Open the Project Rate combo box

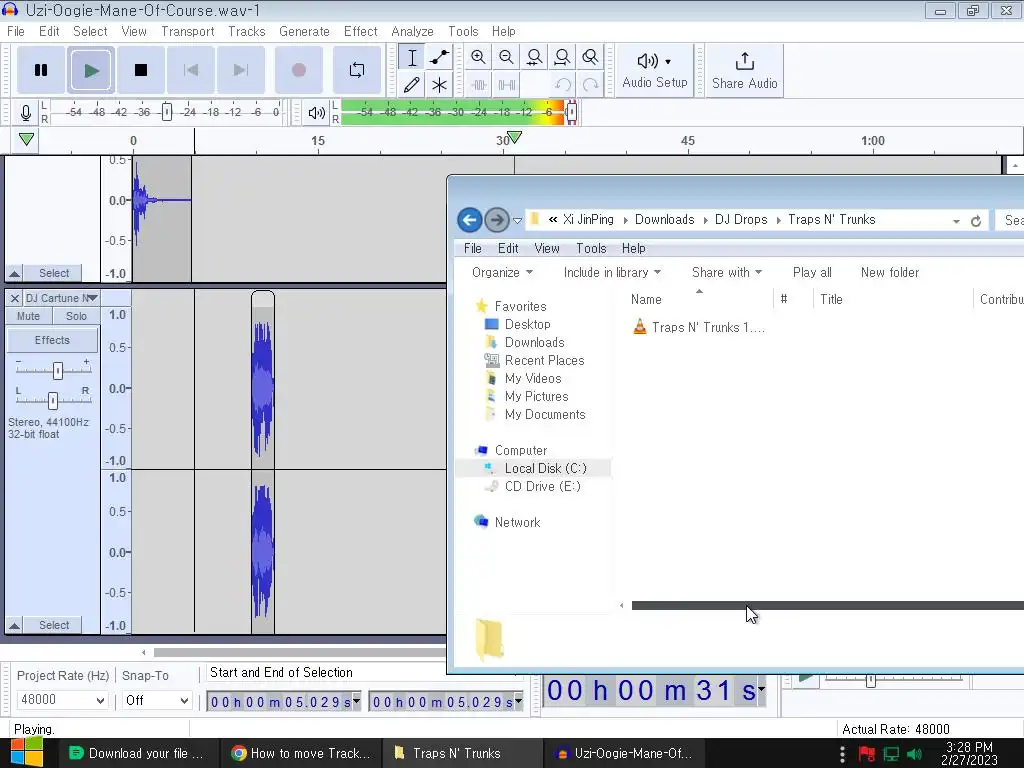[x=62, y=700]
